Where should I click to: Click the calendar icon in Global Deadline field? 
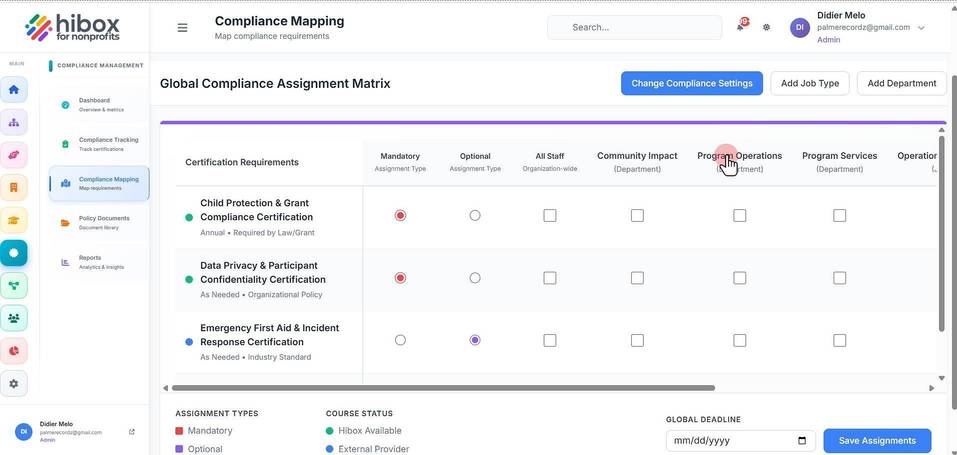coord(802,440)
